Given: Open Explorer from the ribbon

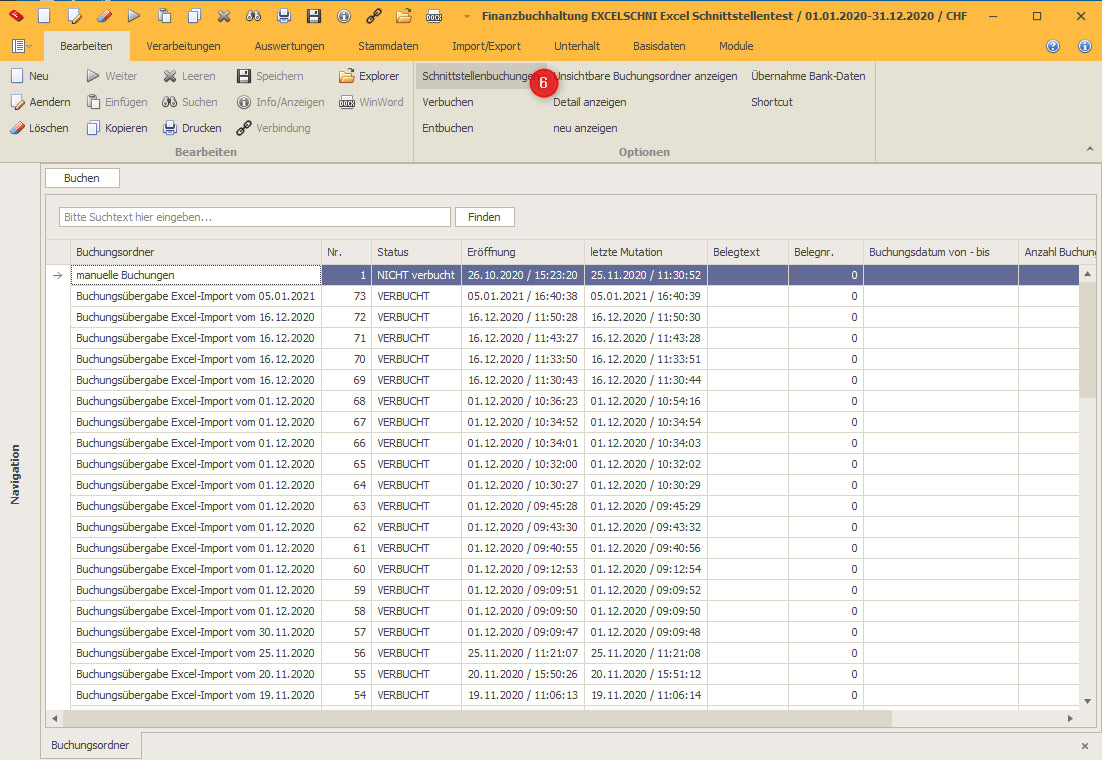Looking at the screenshot, I should pyautogui.click(x=368, y=76).
